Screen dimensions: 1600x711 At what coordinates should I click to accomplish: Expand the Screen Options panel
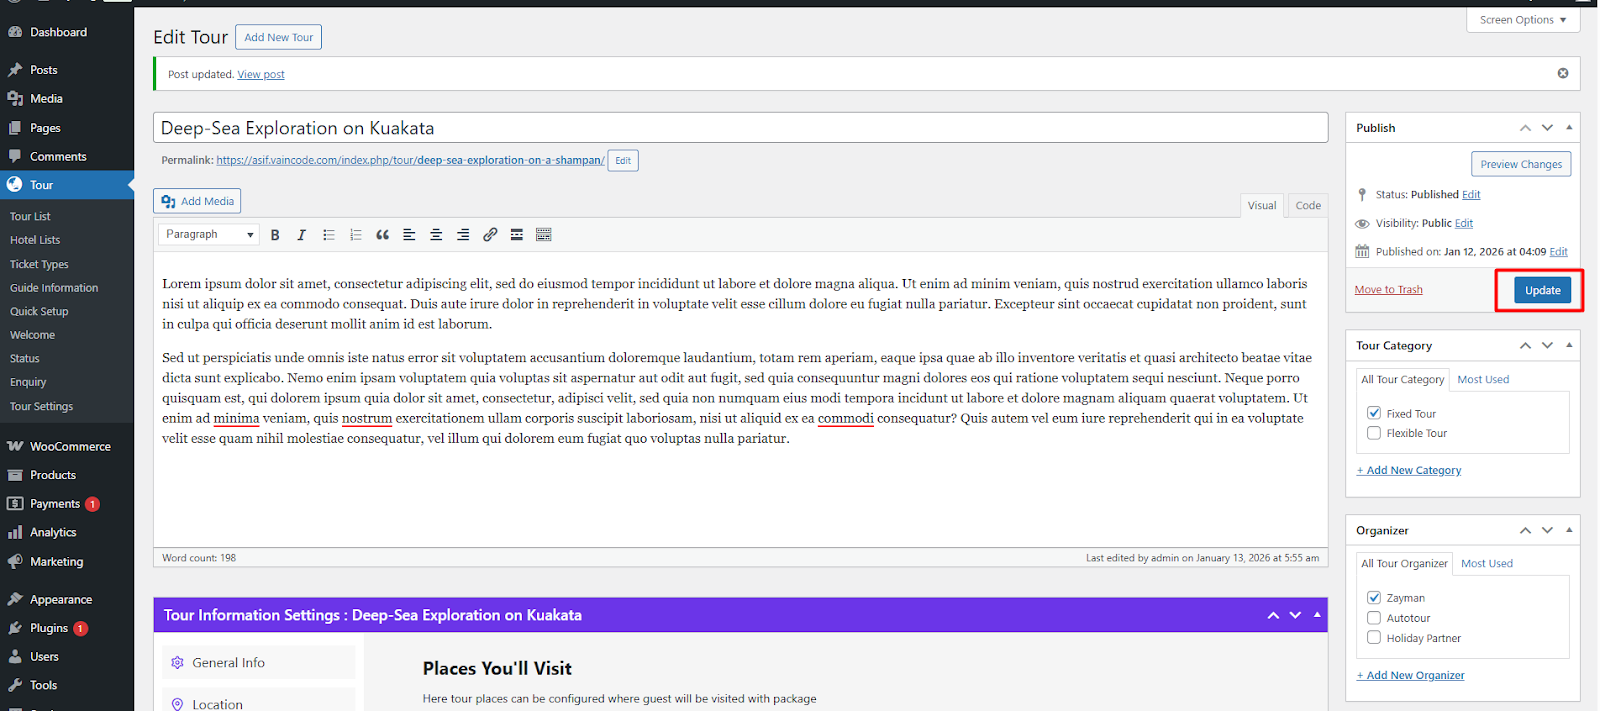[x=1522, y=20]
